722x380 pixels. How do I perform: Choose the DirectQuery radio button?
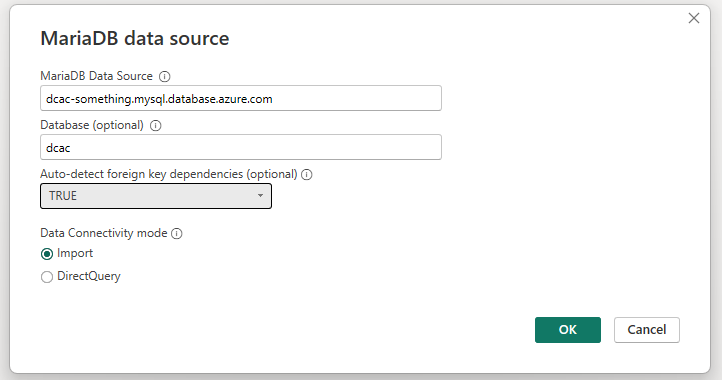(47, 277)
